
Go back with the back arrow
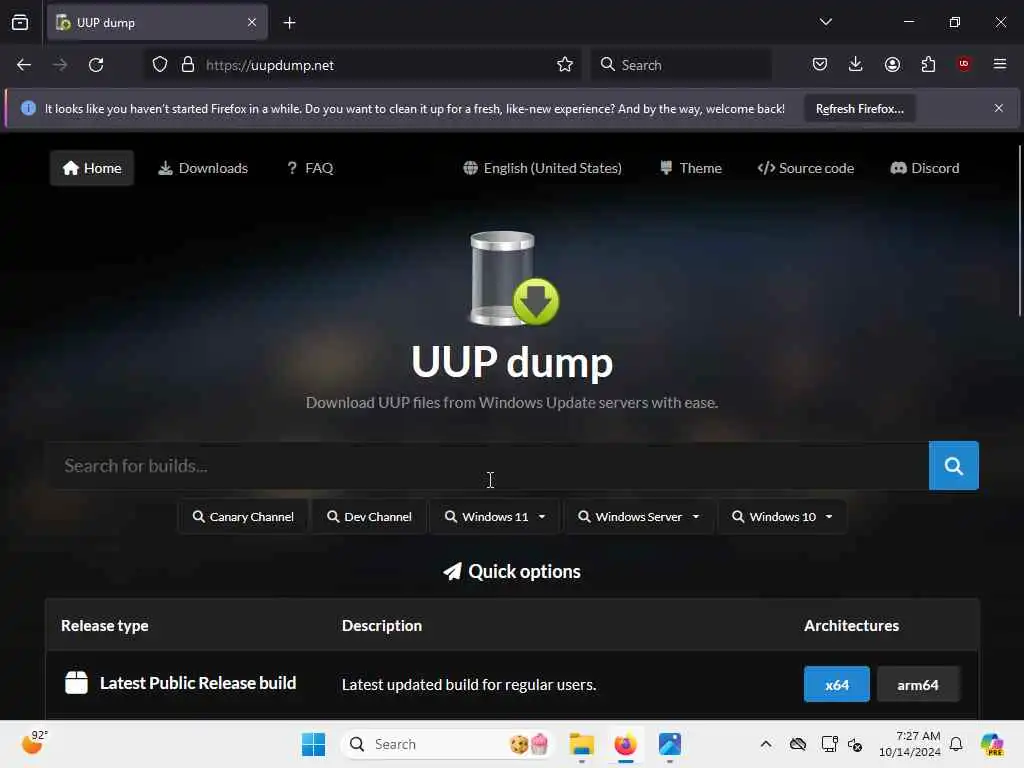tap(24, 65)
